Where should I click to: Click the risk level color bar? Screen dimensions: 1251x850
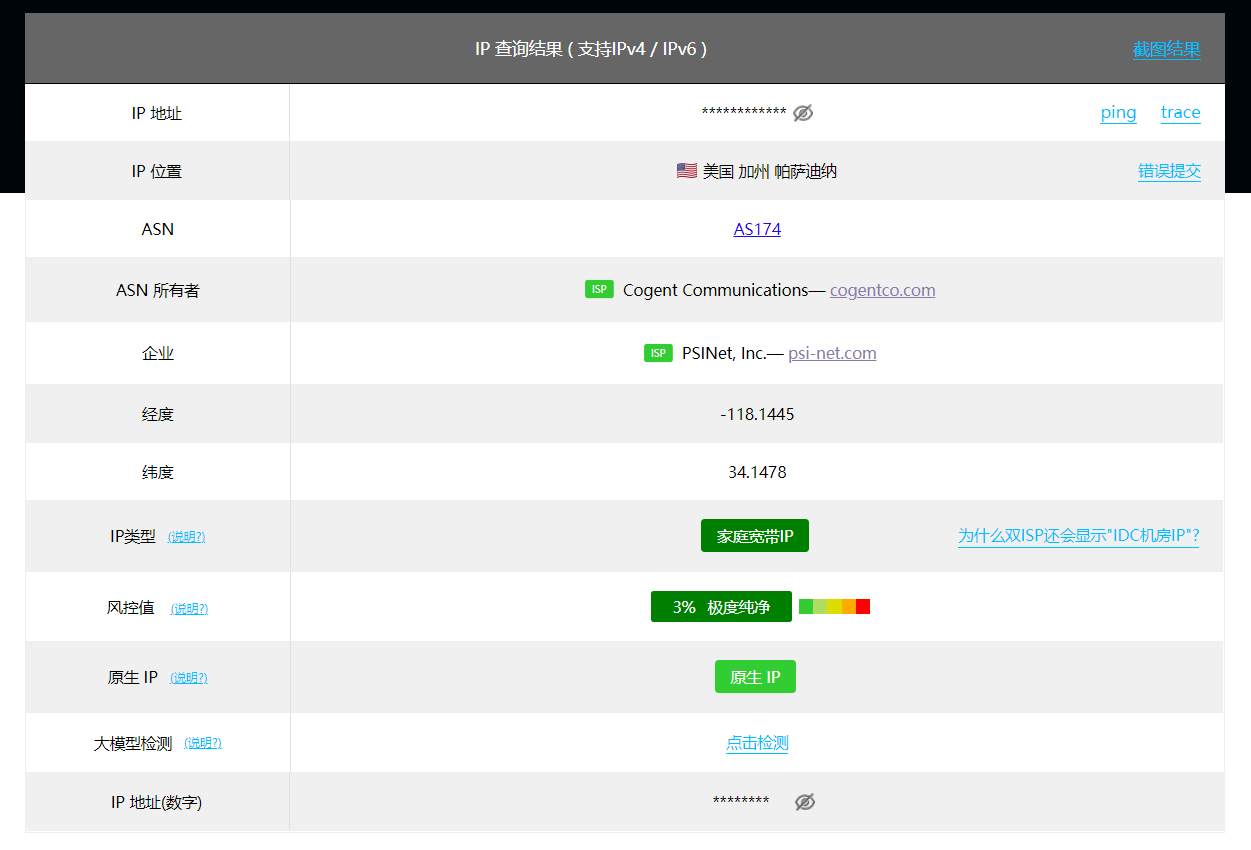pos(834,606)
